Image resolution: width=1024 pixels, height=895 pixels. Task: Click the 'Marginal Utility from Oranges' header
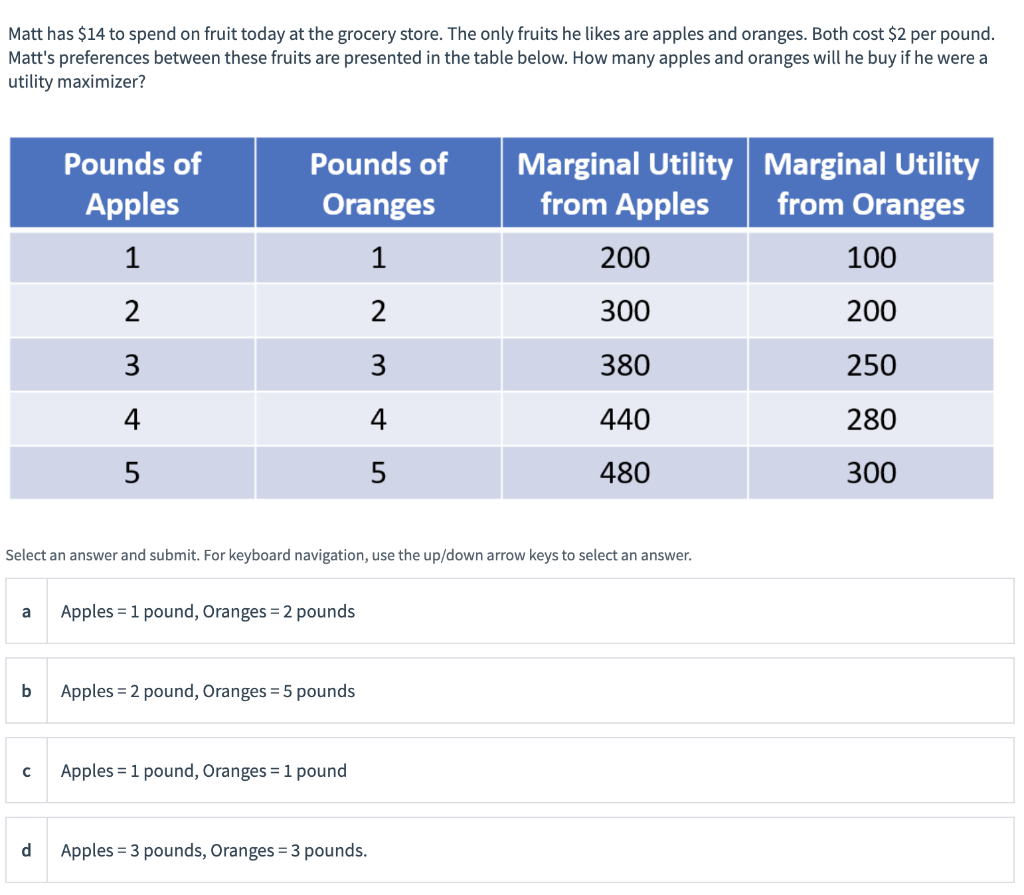coord(871,183)
